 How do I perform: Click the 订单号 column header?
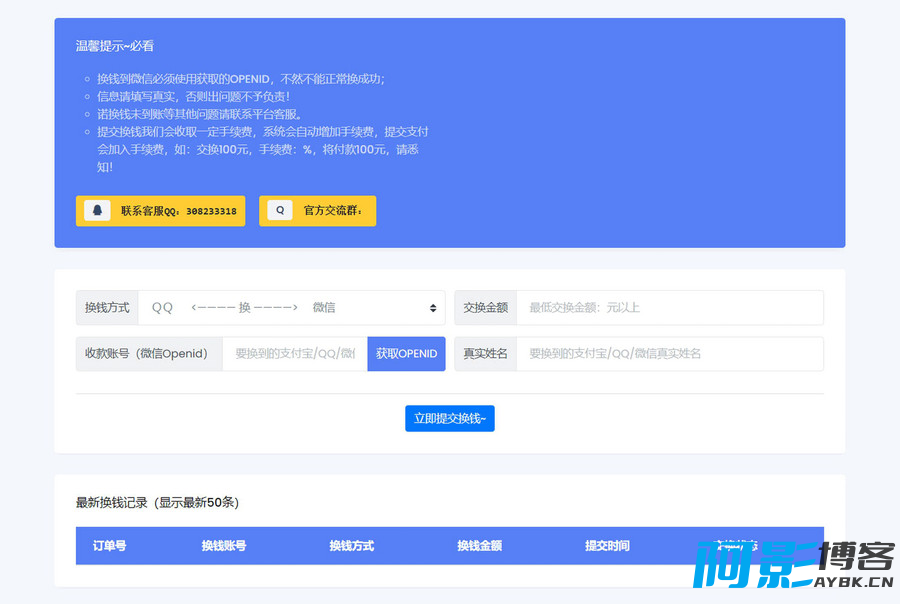coord(110,546)
